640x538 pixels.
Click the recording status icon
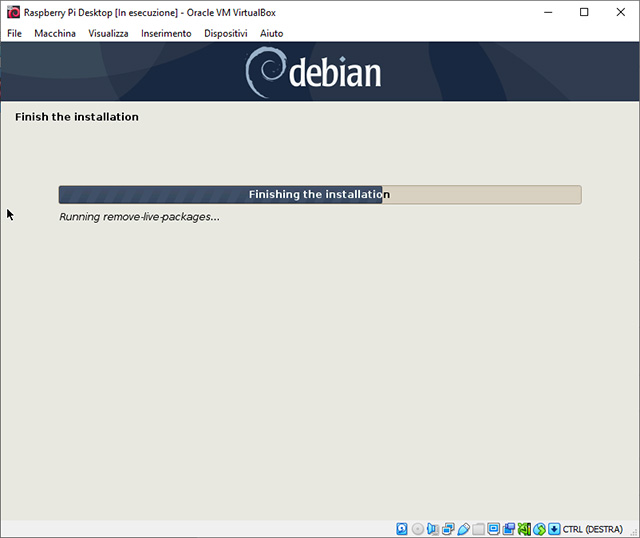[508, 528]
